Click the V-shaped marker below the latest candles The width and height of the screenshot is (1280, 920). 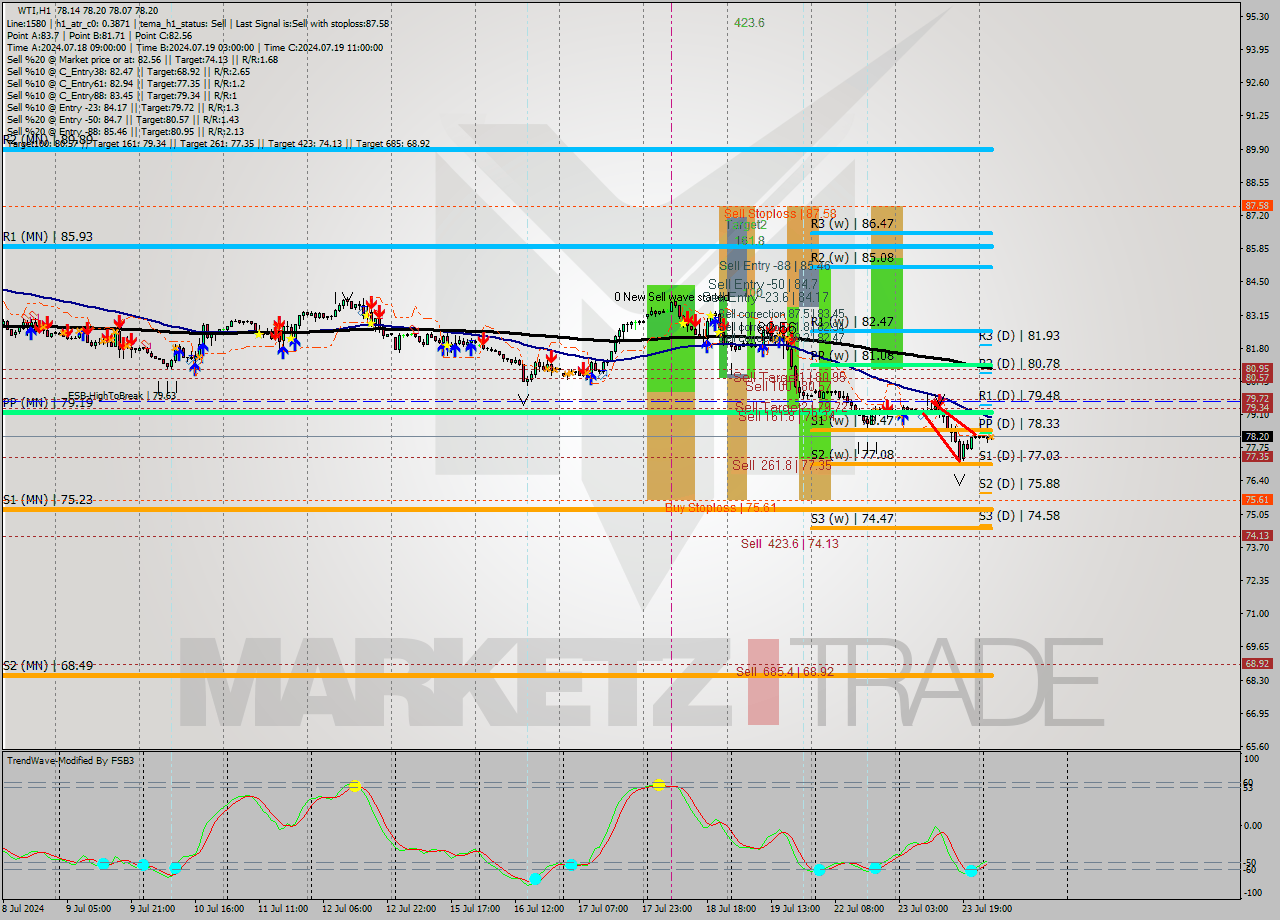(959, 480)
